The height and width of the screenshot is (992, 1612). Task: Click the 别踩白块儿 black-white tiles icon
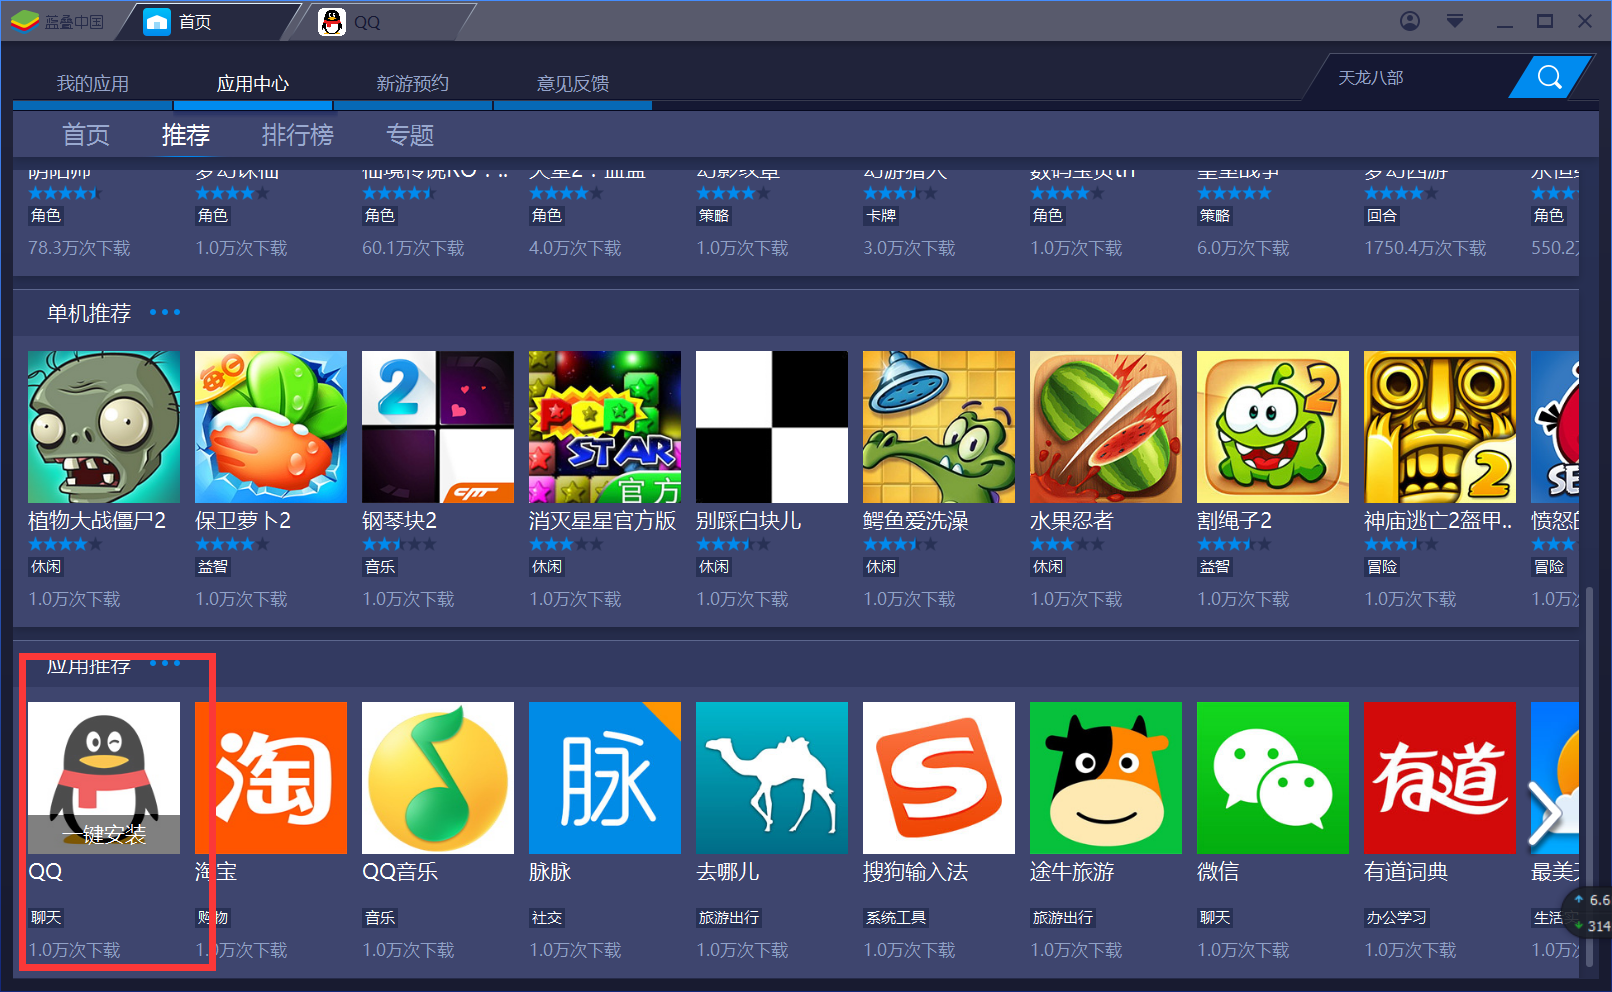(x=772, y=427)
